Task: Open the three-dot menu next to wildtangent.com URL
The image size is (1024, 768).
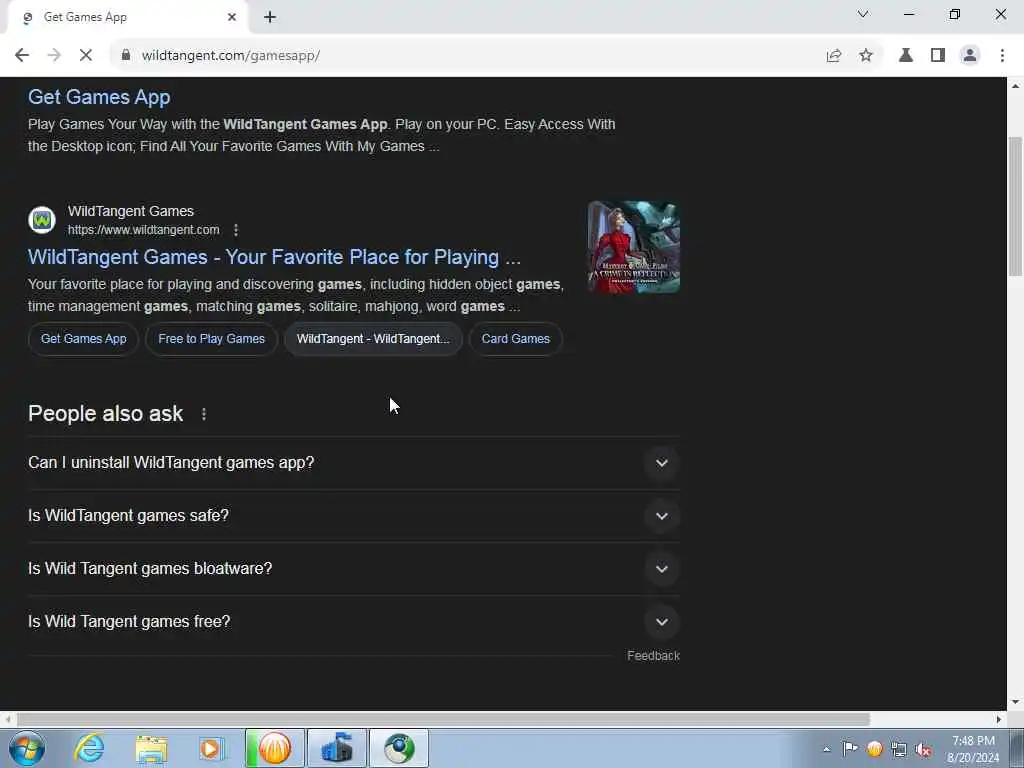Action: click(x=236, y=230)
